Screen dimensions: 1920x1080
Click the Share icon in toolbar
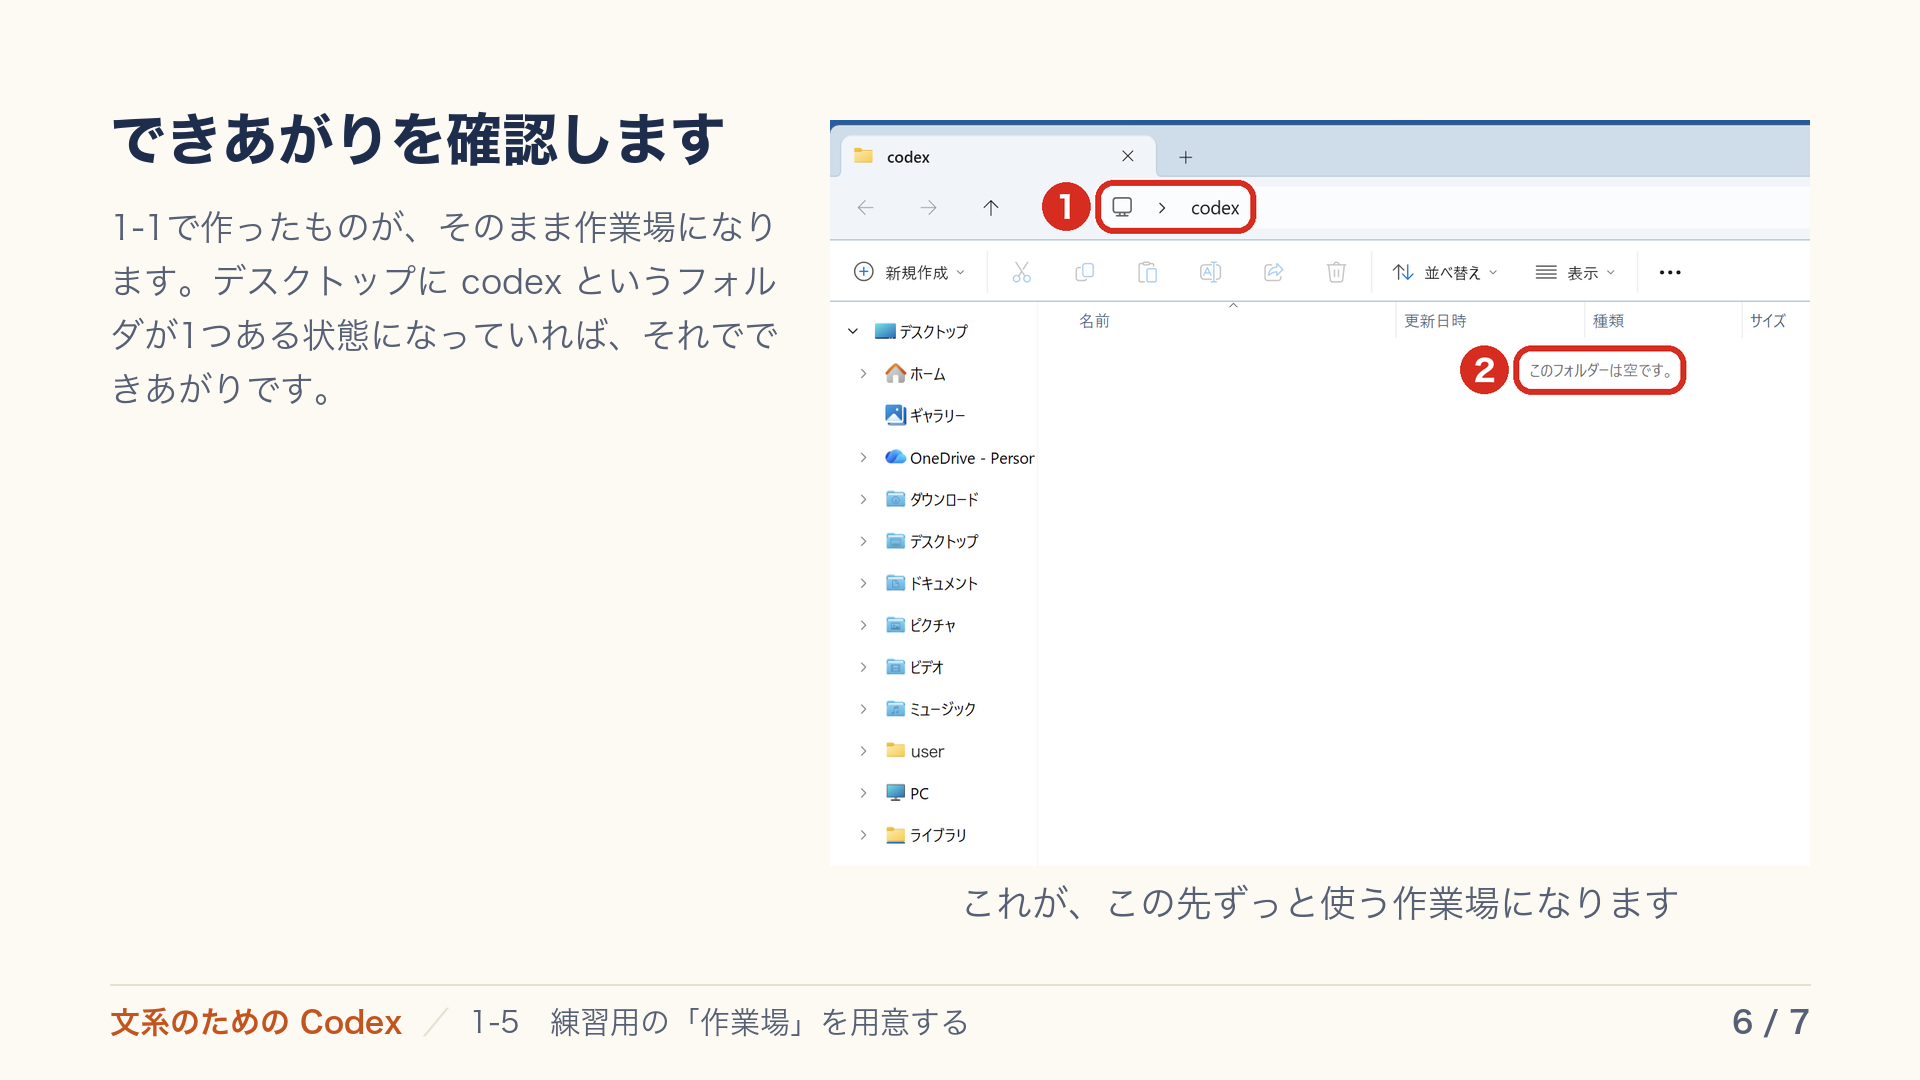(1273, 272)
